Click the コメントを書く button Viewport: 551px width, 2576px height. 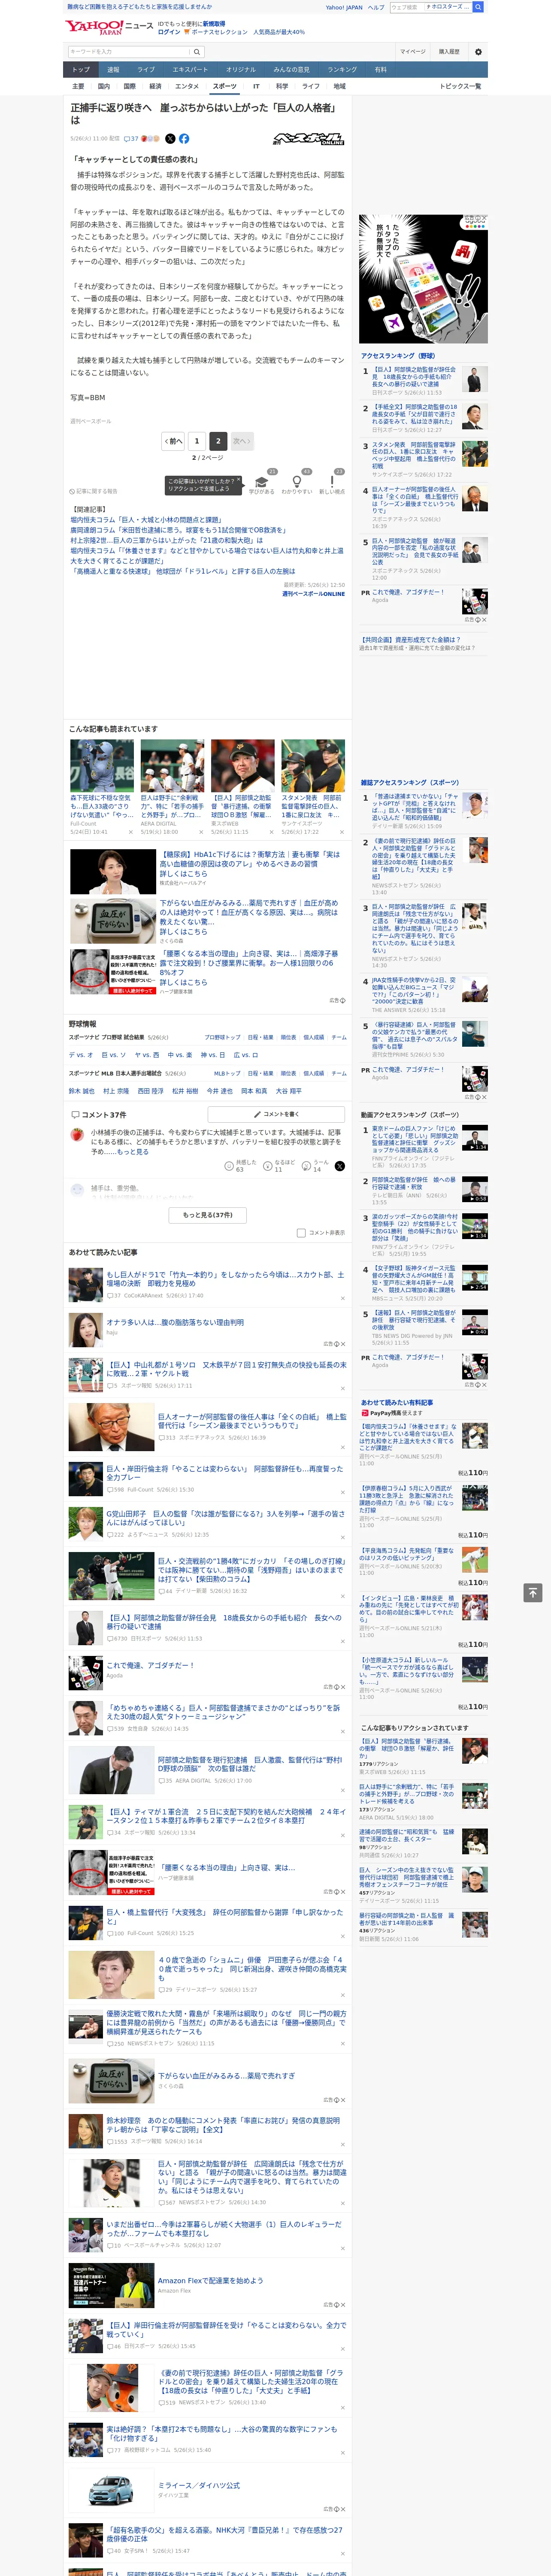pos(276,1114)
